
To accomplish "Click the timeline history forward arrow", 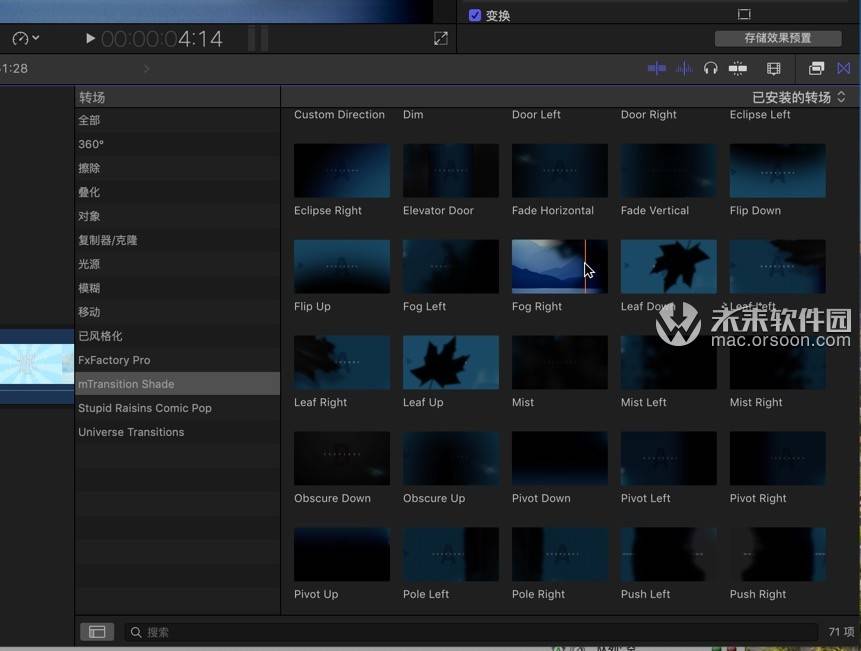I will click(x=147, y=68).
